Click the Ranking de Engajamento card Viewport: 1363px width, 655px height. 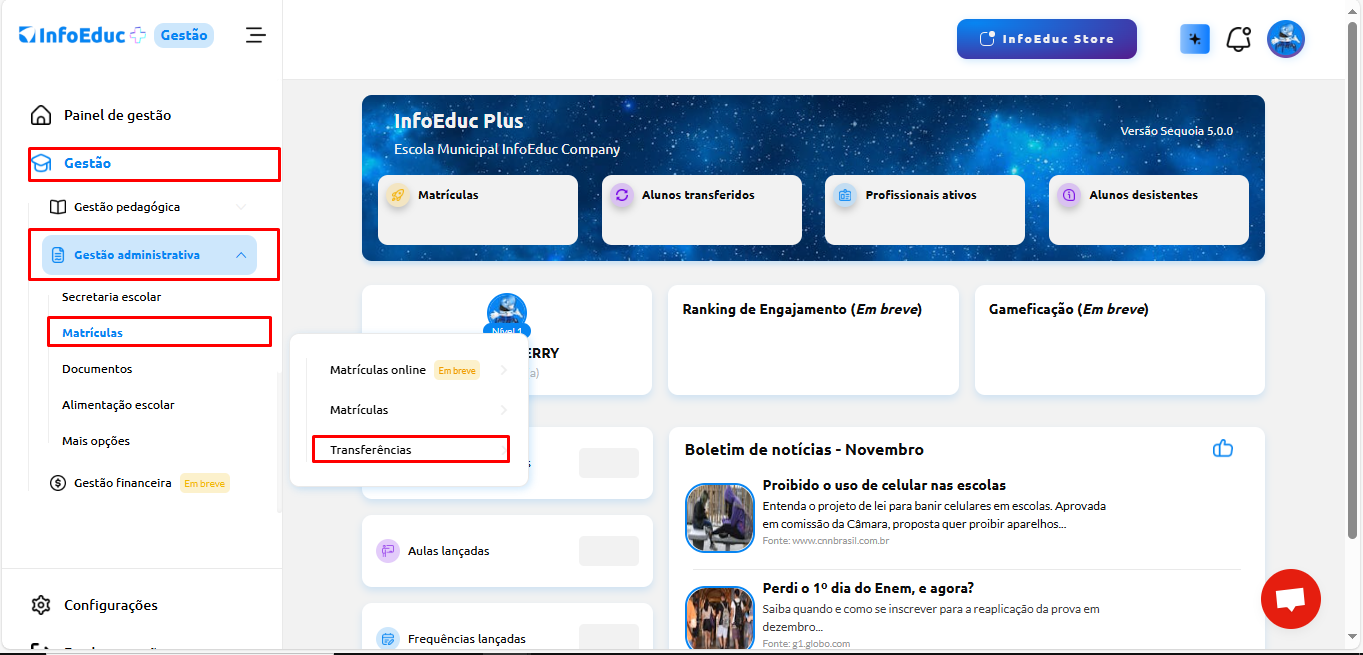(x=813, y=340)
